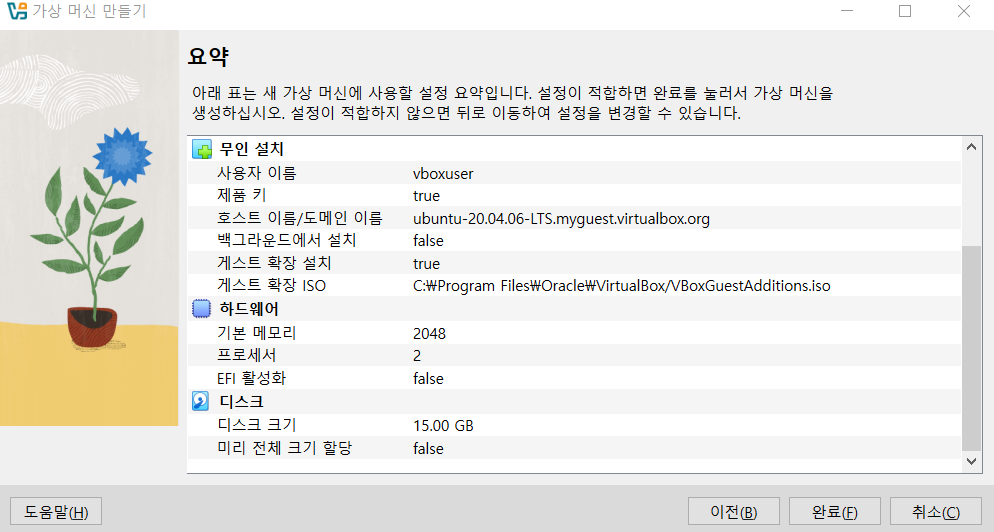Select the 호스트 이름/도메인 이름 label
The height and width of the screenshot is (532, 994).
tap(300, 218)
